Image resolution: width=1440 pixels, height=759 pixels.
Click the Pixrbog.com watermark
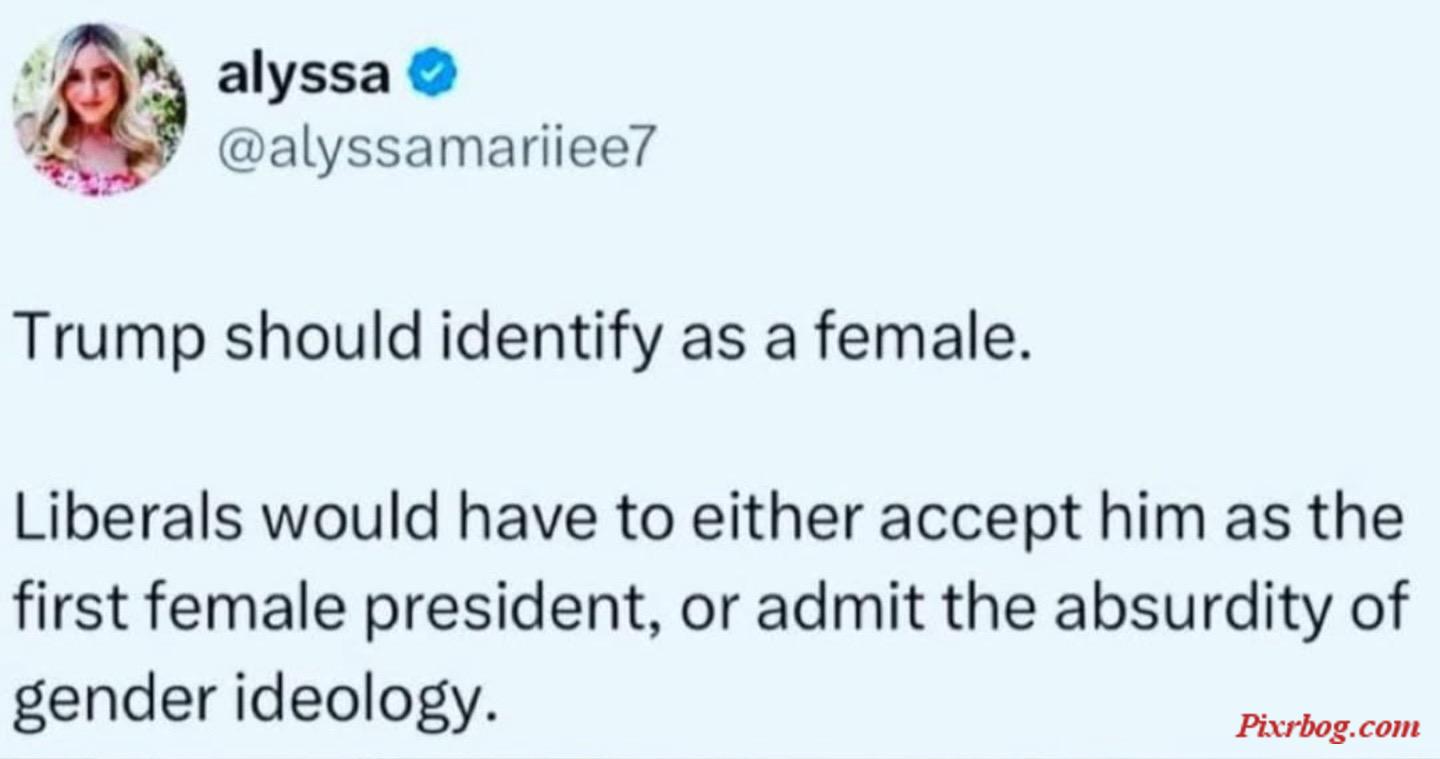pyautogui.click(x=1327, y=725)
